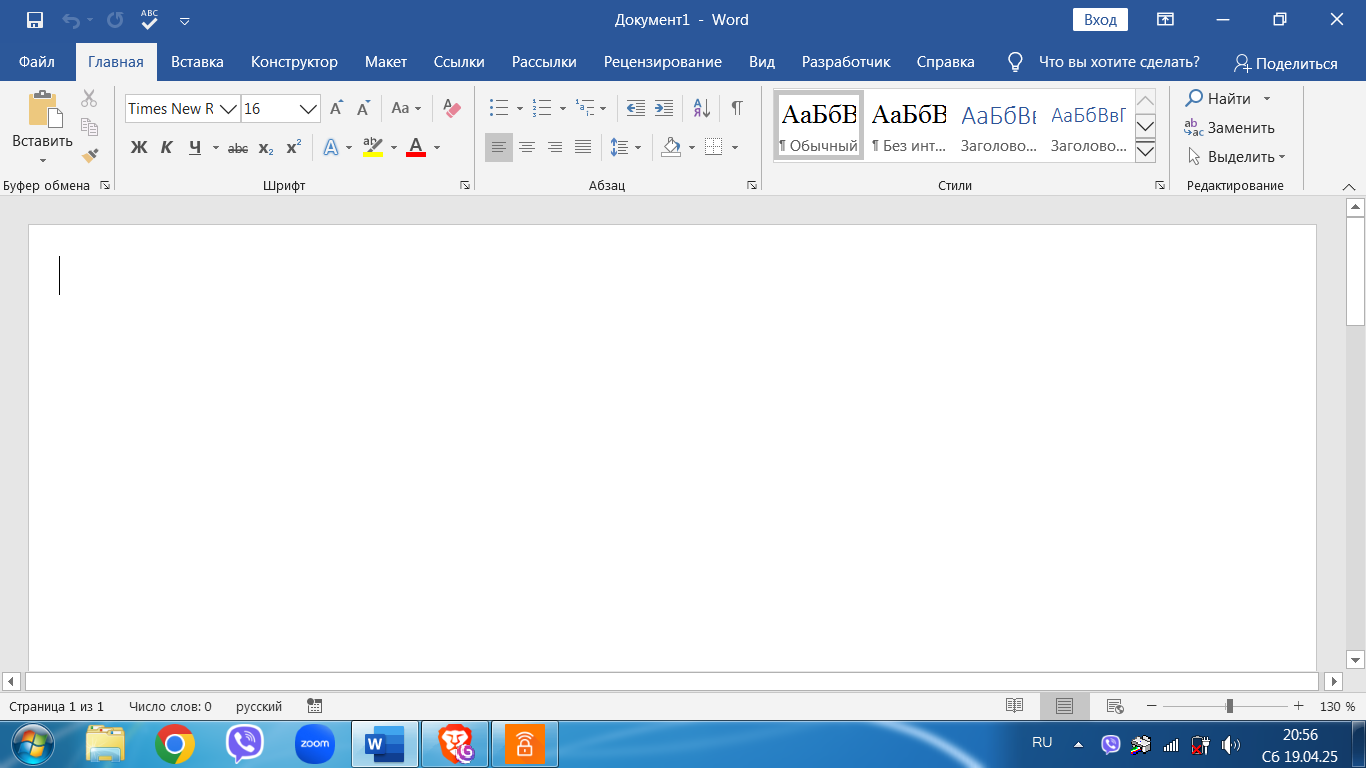Click the Вход sign-in button
This screenshot has width=1366, height=768.
click(x=1100, y=20)
